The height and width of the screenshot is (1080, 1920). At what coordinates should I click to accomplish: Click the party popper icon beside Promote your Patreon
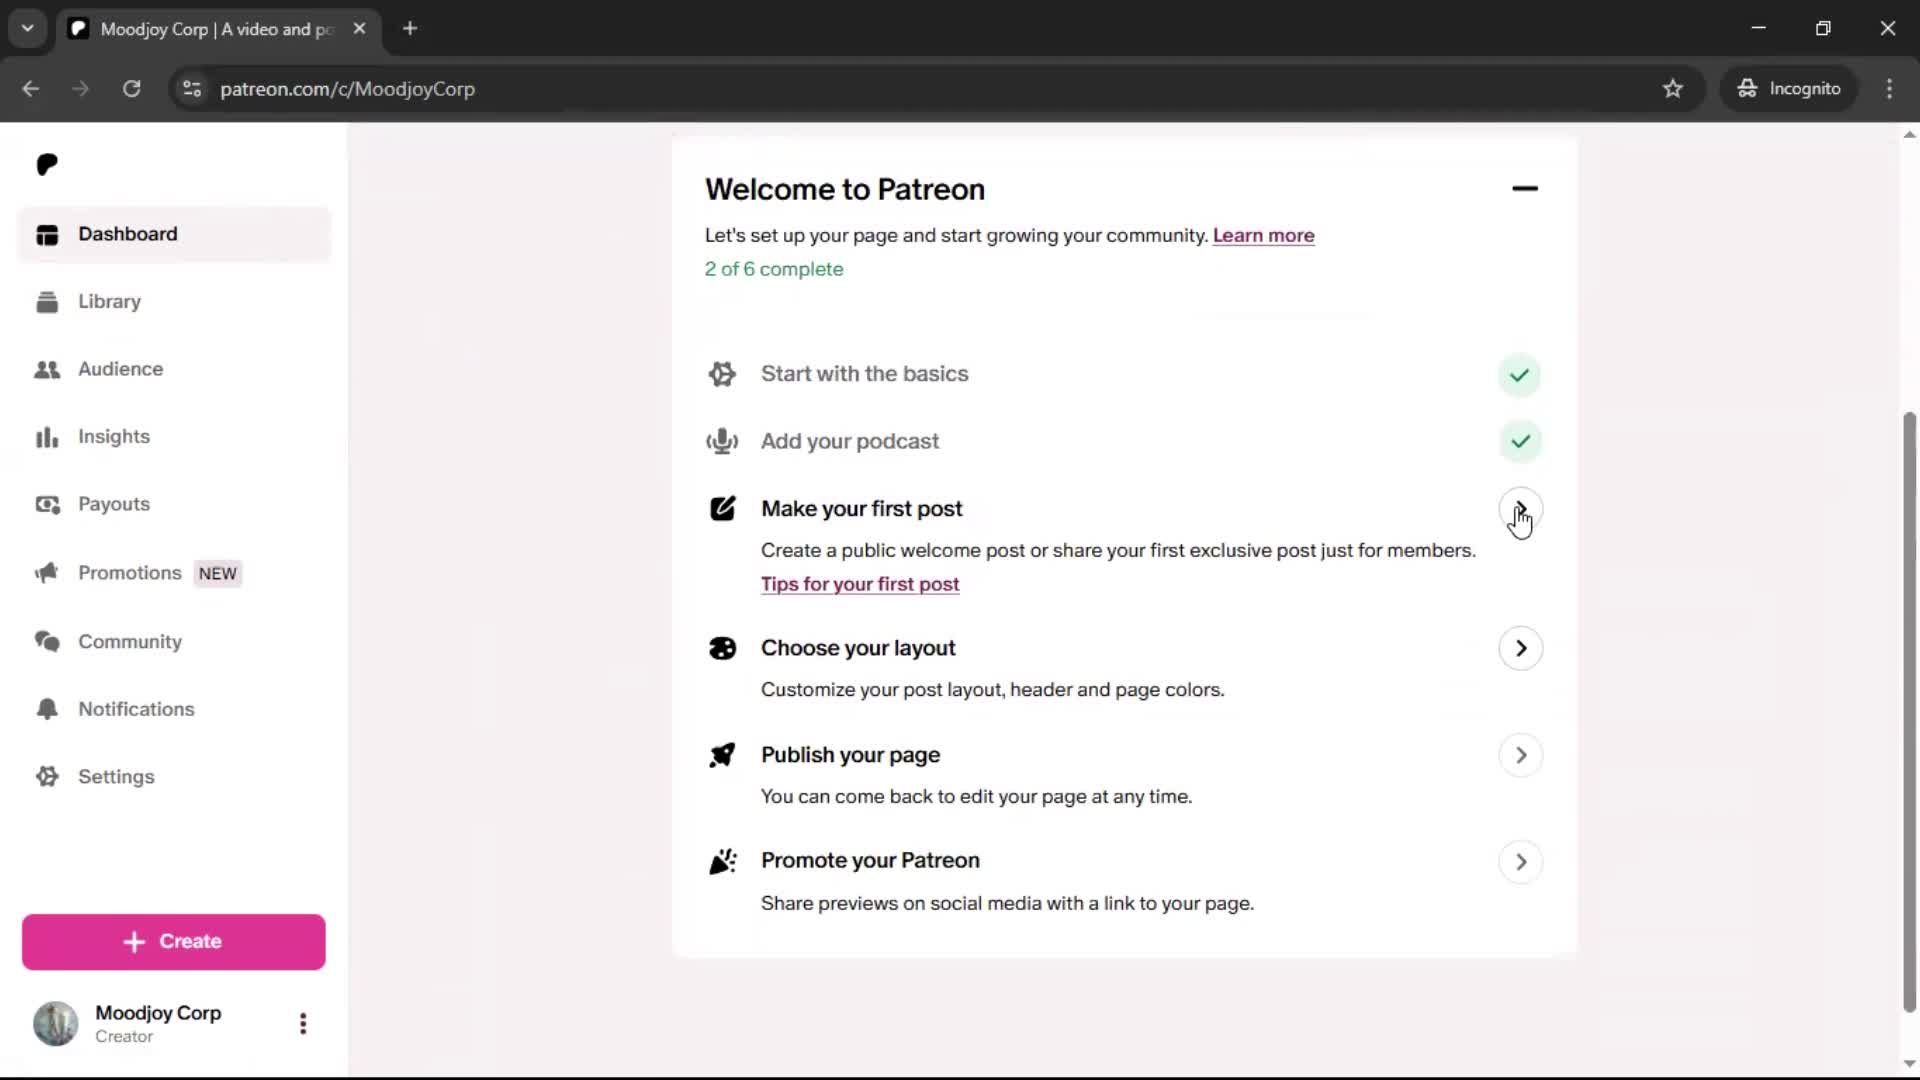722,861
